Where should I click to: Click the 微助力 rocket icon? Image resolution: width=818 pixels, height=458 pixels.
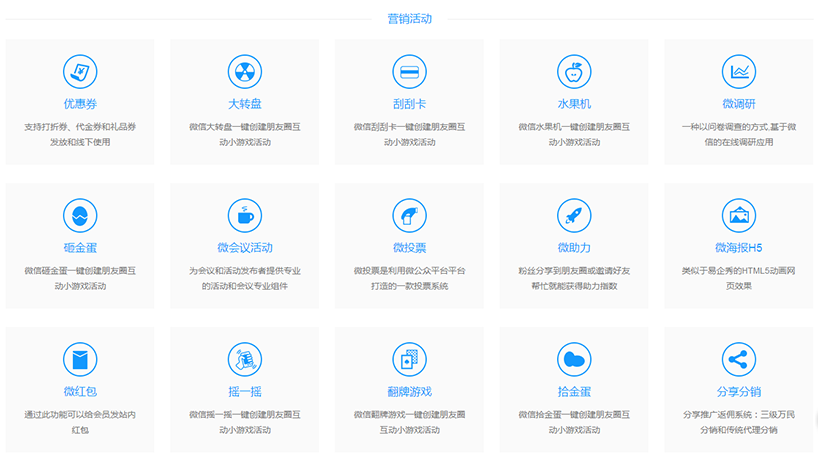coord(574,215)
